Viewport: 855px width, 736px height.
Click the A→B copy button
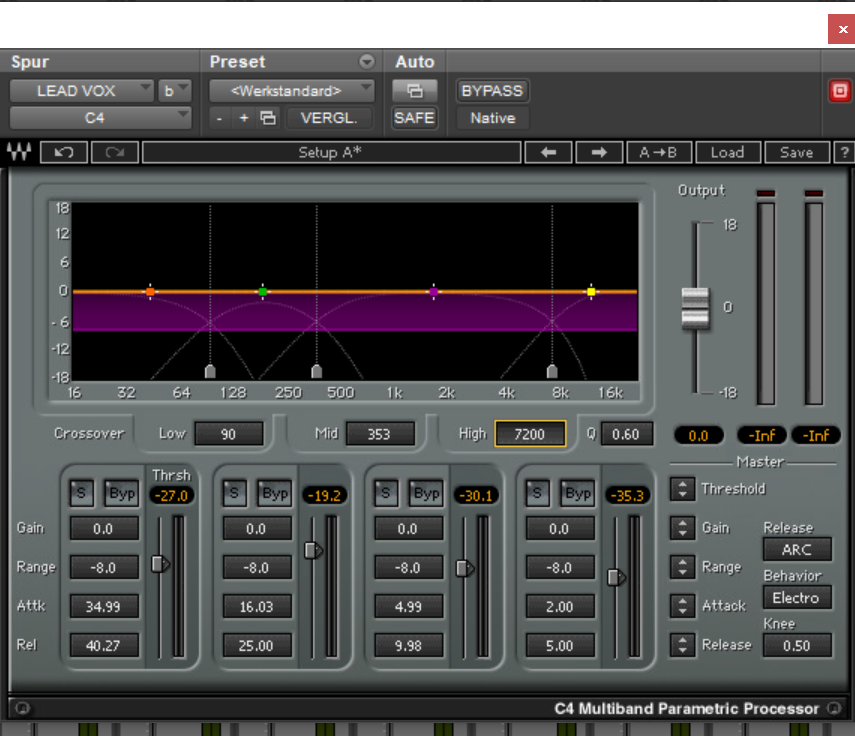(x=659, y=153)
